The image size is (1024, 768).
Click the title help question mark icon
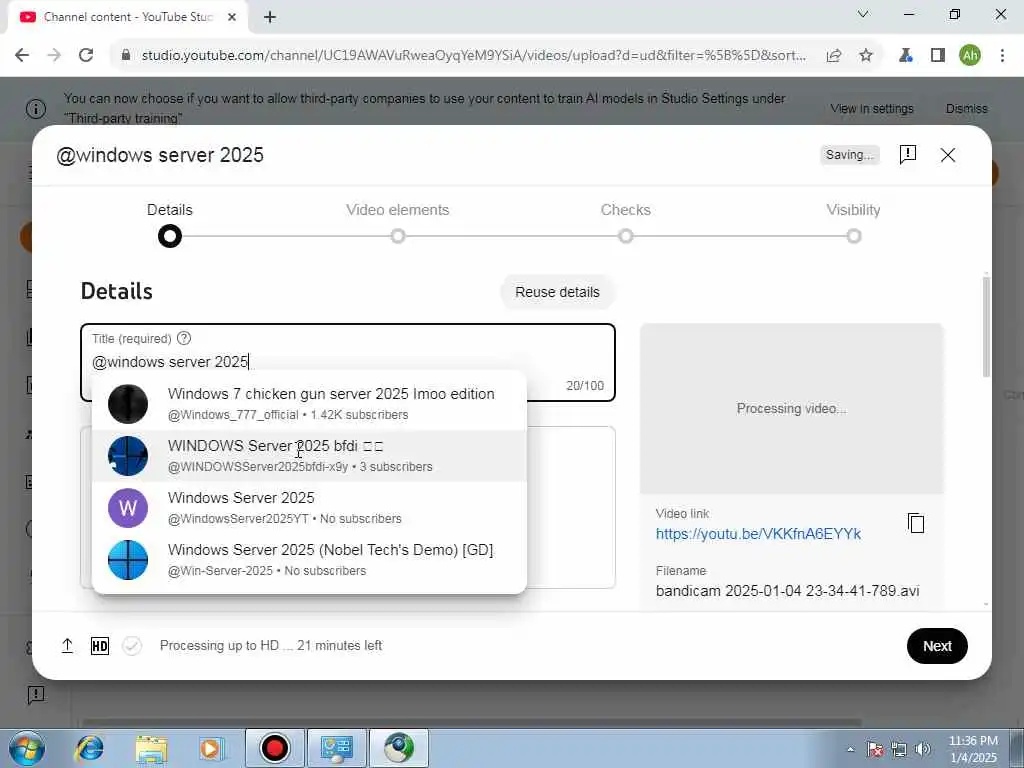[184, 338]
